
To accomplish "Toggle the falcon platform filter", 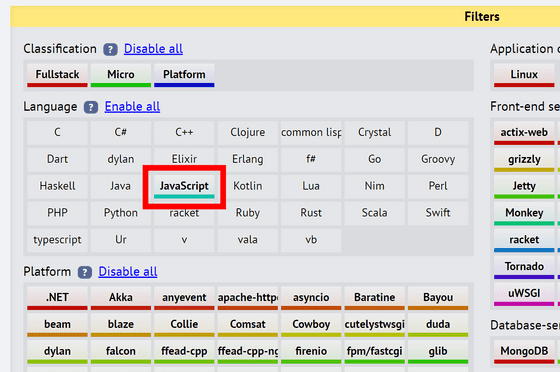I will (x=121, y=352).
